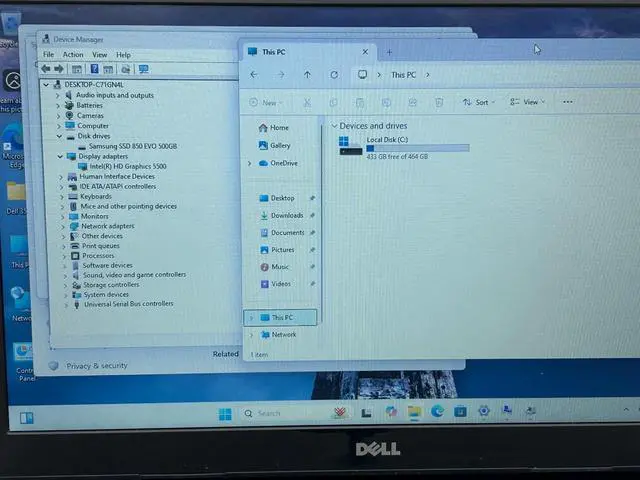
Task: Expand Network in explorer sidebar
Action: [x=251, y=335]
